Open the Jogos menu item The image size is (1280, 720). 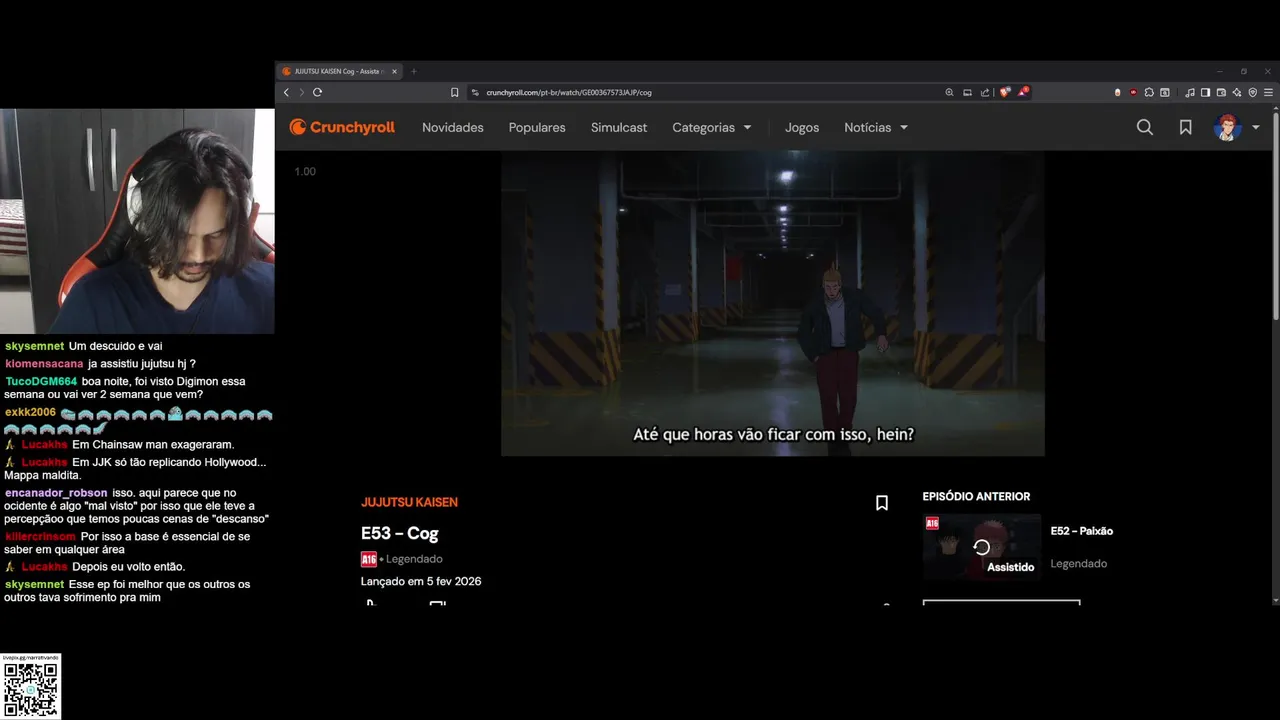(802, 128)
